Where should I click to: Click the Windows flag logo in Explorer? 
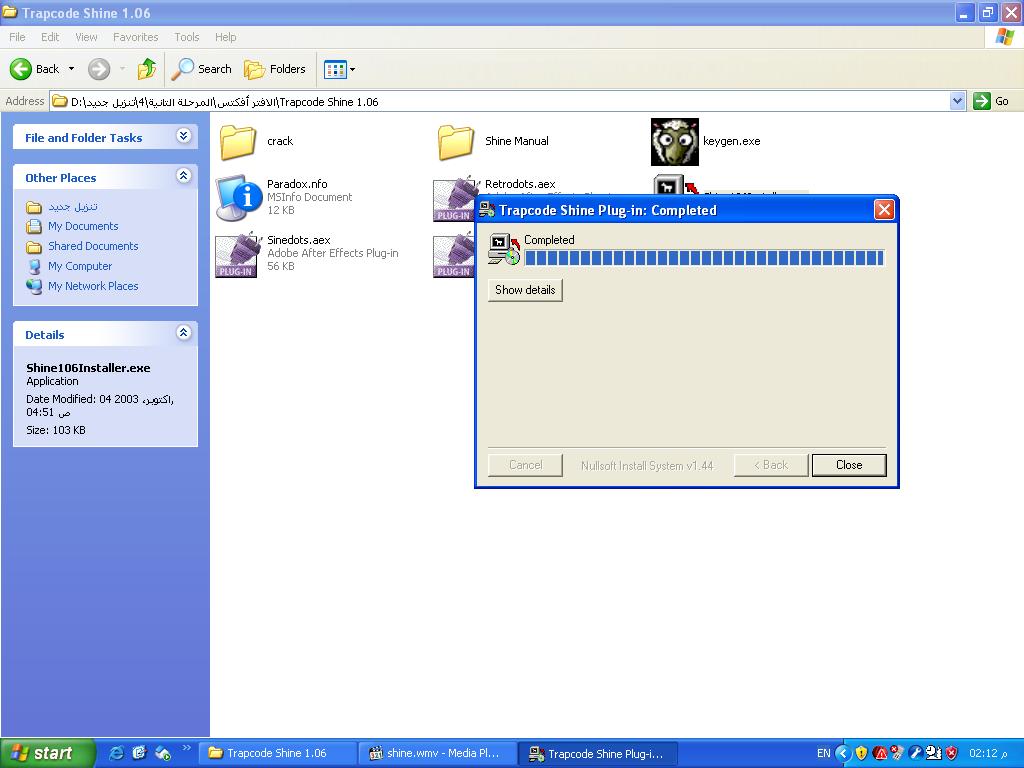click(1004, 37)
